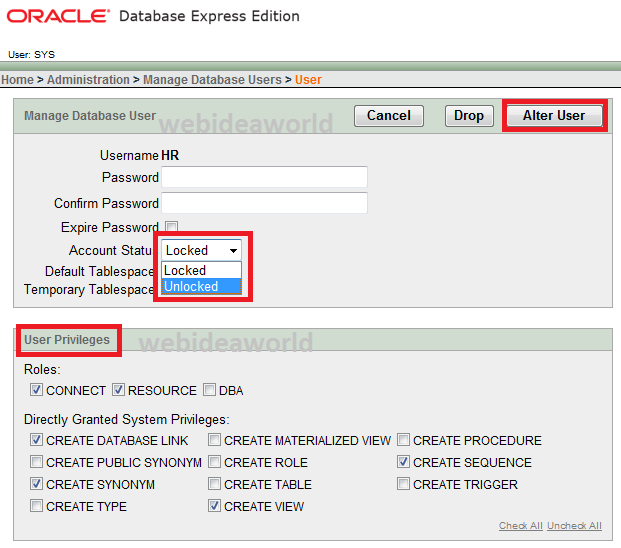Toggle the Expire Password checkbox

[x=171, y=227]
